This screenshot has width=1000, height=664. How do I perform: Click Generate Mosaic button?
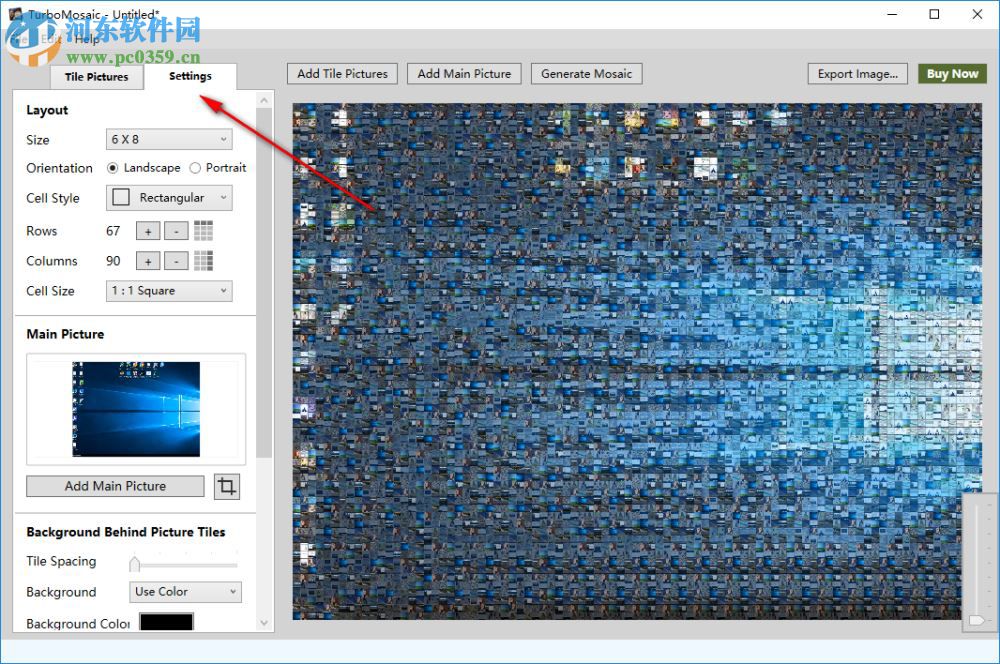[x=587, y=74]
